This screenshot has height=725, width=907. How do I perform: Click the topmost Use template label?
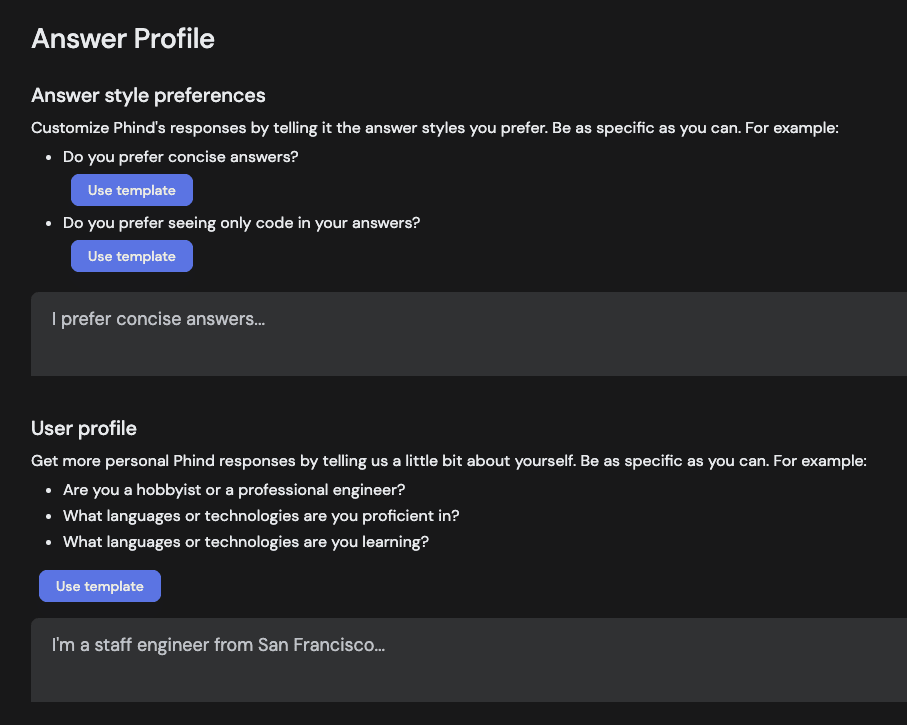(x=131, y=190)
